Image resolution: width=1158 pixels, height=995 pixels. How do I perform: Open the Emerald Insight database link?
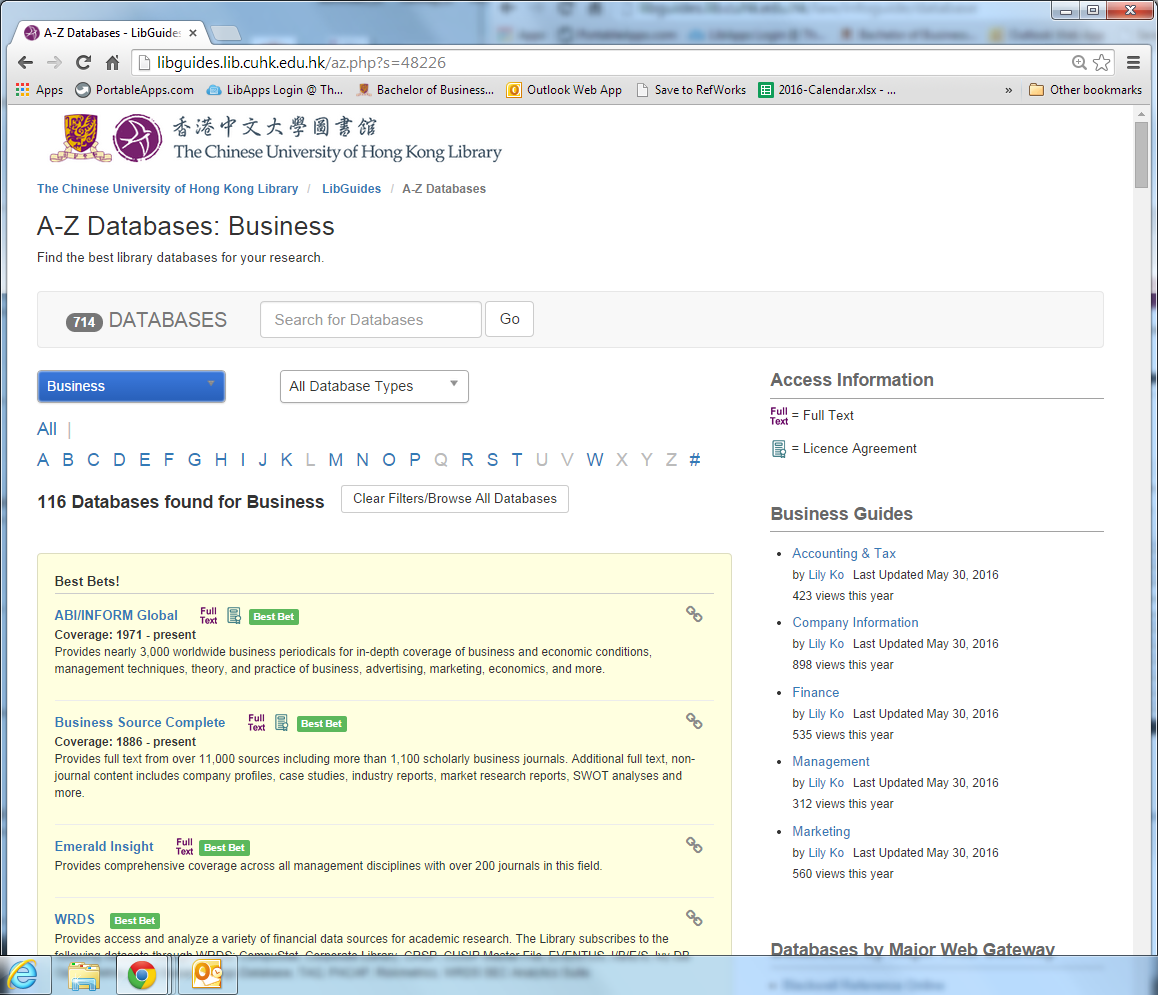pyautogui.click(x=104, y=847)
